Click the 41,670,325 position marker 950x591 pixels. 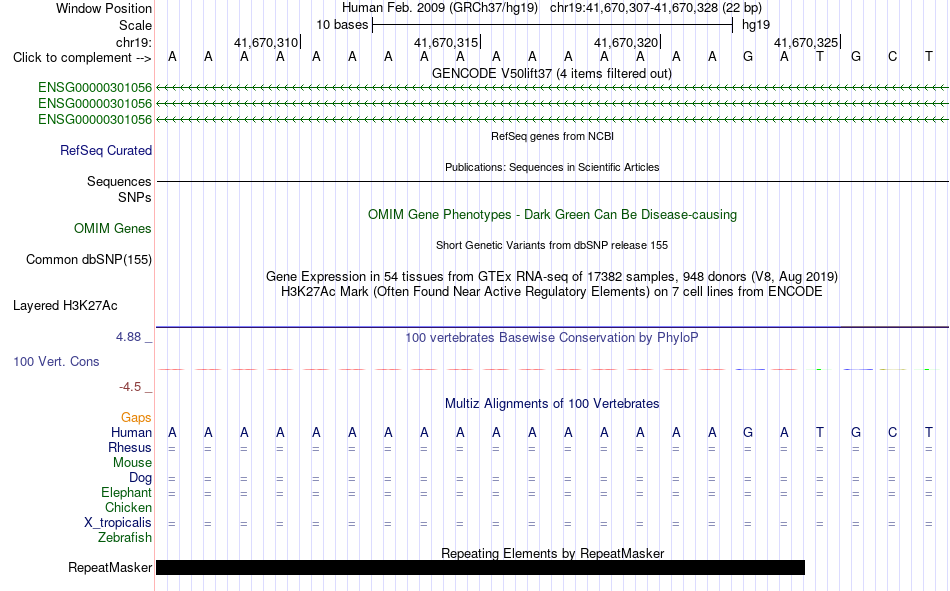806,42
